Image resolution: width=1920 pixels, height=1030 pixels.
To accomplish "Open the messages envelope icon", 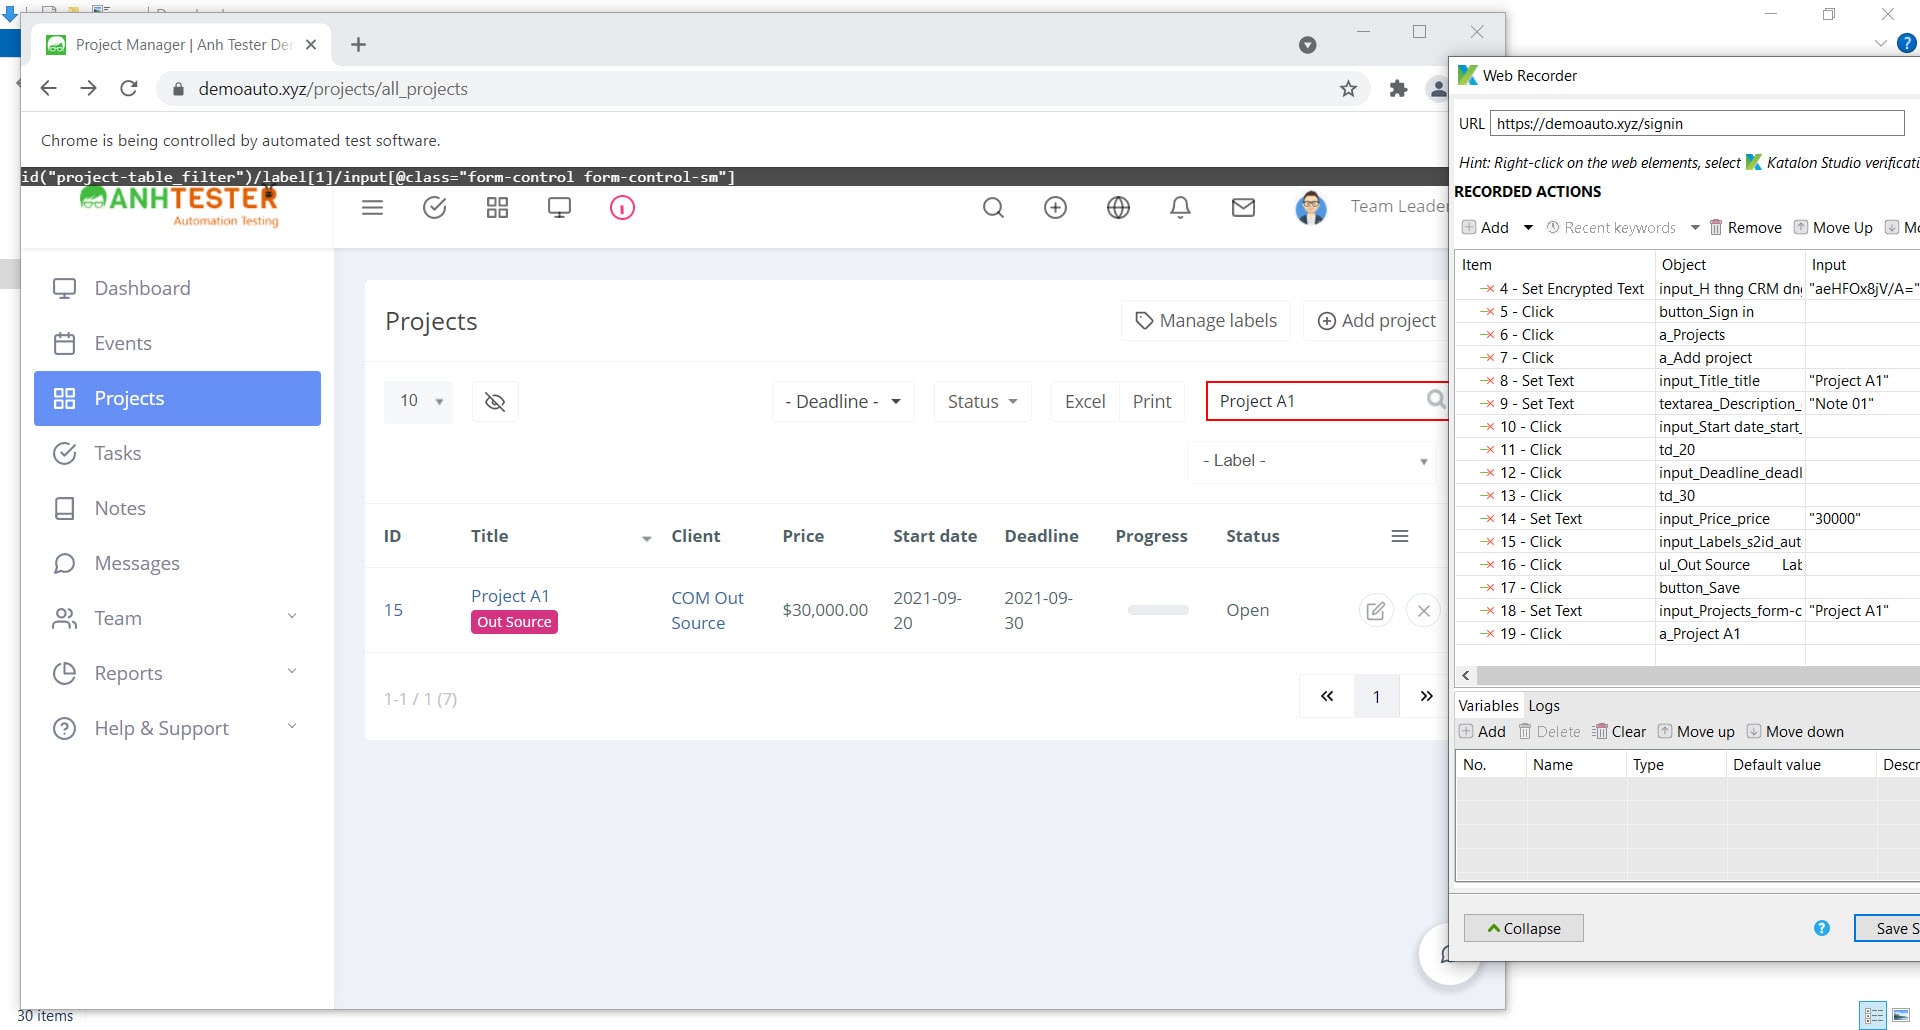I will point(1243,207).
